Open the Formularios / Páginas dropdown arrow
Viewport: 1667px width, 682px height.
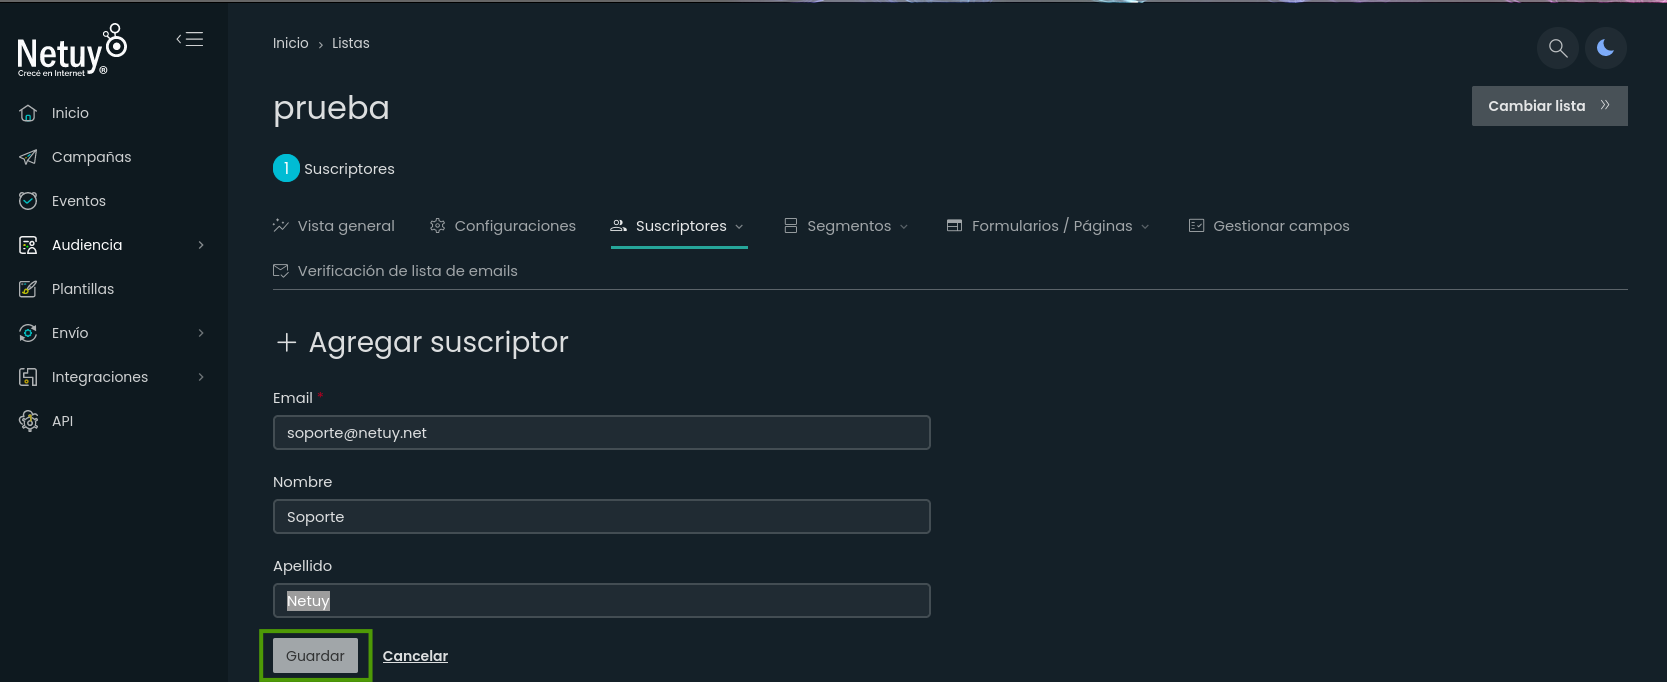click(x=1145, y=227)
